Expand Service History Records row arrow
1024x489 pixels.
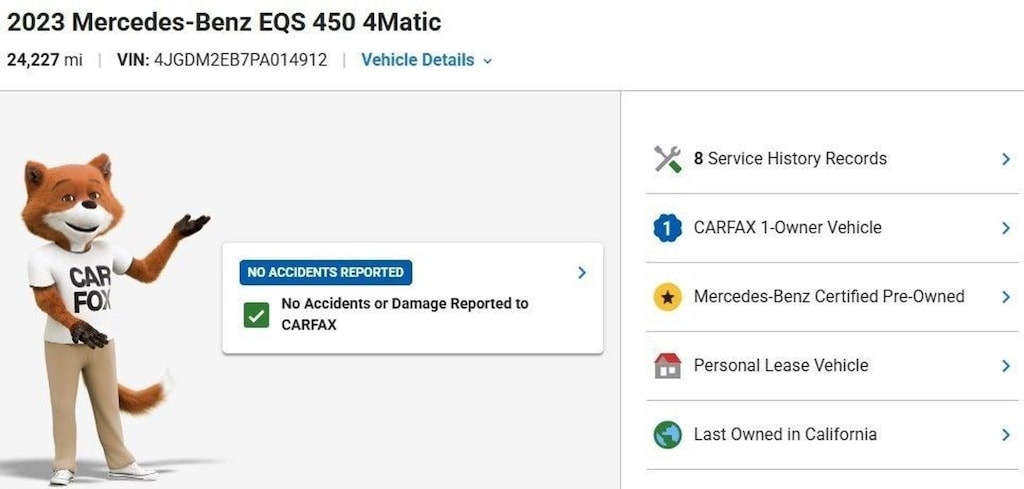(x=1006, y=159)
